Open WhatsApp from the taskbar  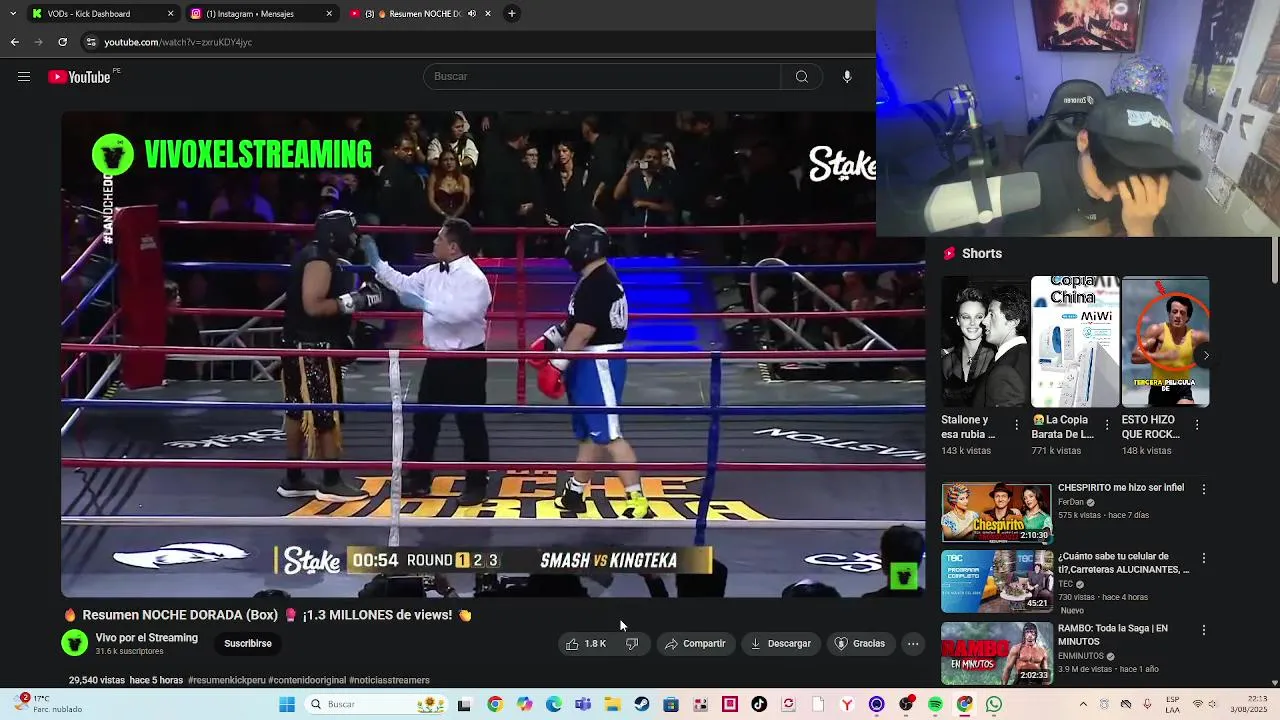point(994,704)
